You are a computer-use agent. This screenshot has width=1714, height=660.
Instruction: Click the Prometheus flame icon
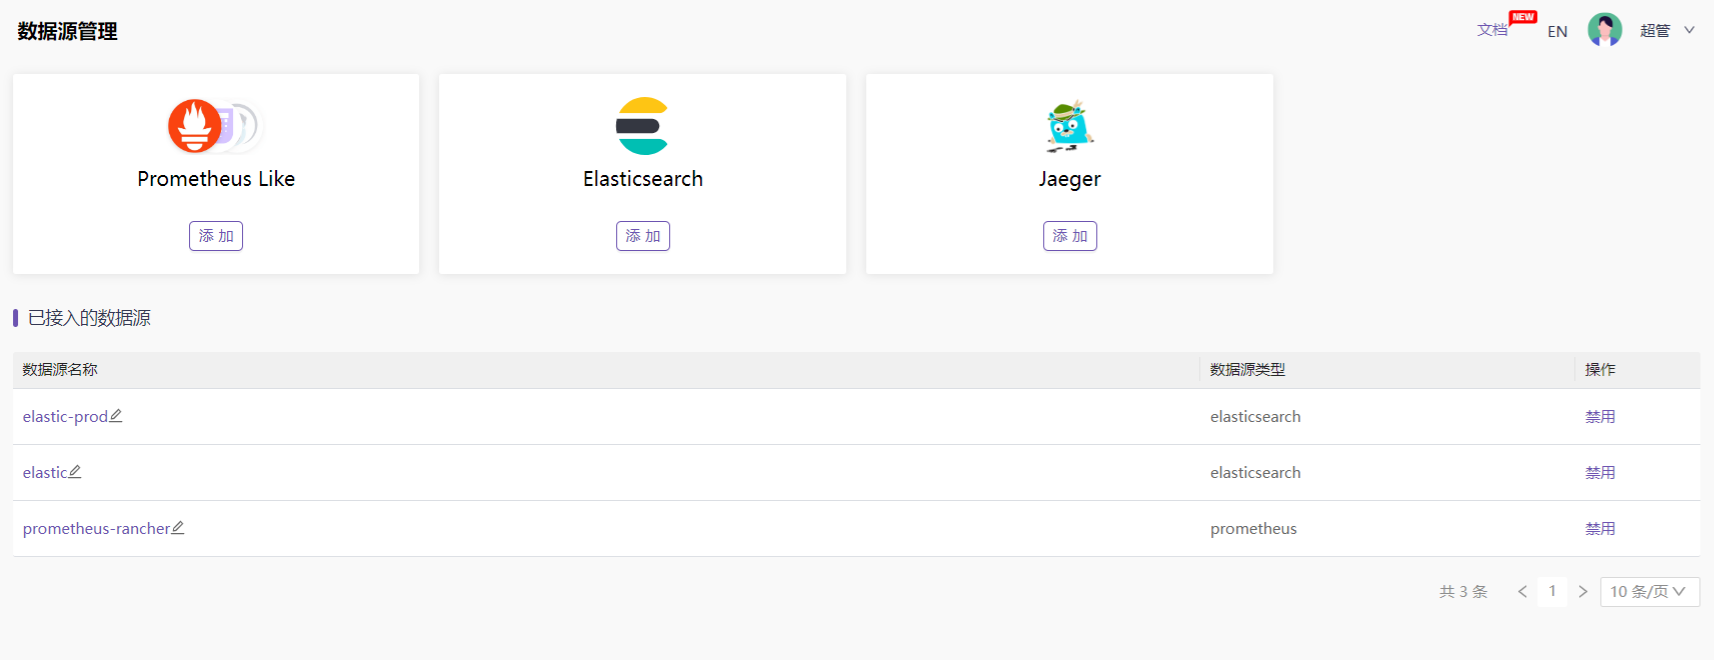[194, 126]
